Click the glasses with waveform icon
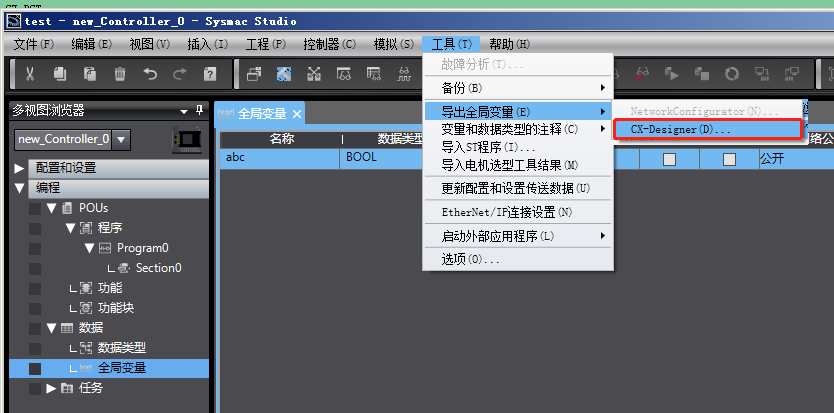834x413 pixels. [x=405, y=74]
